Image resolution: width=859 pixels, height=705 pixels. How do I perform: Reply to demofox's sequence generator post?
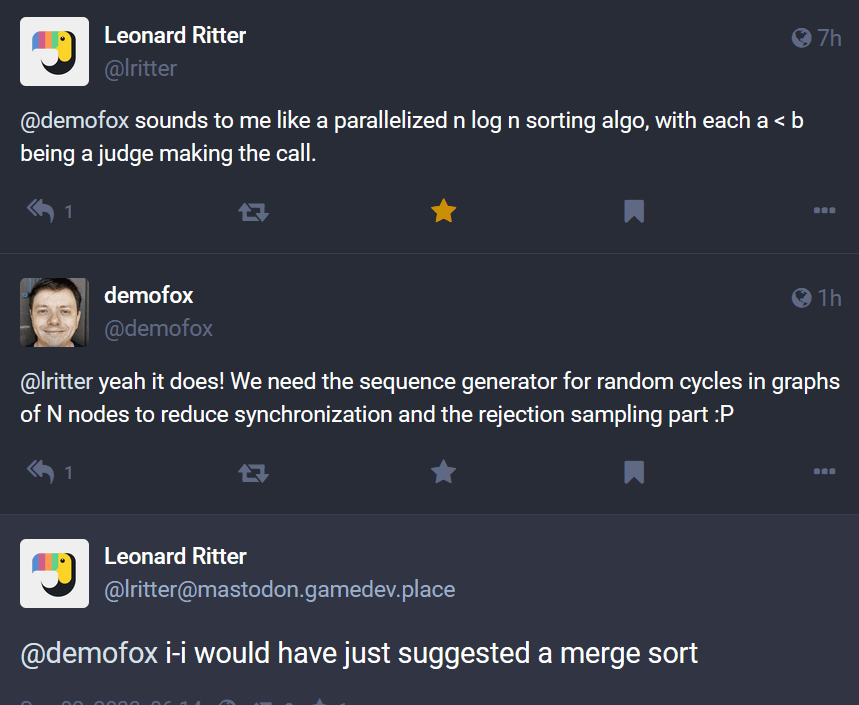[41, 472]
